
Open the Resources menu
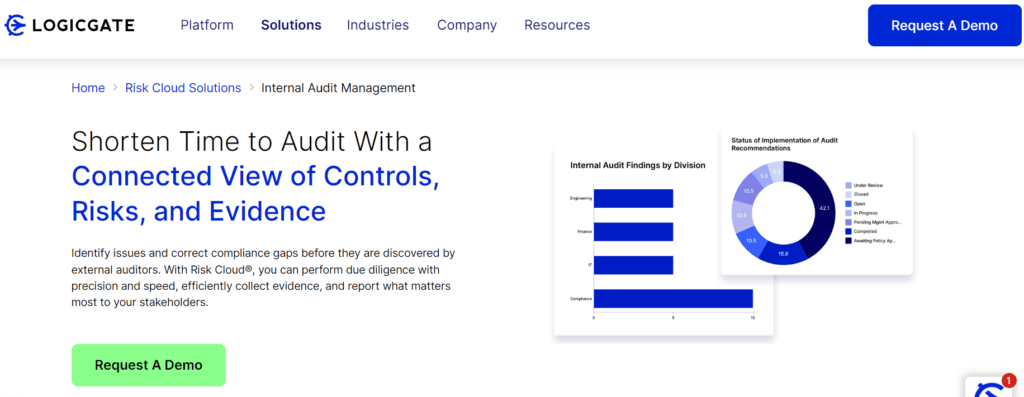tap(557, 25)
